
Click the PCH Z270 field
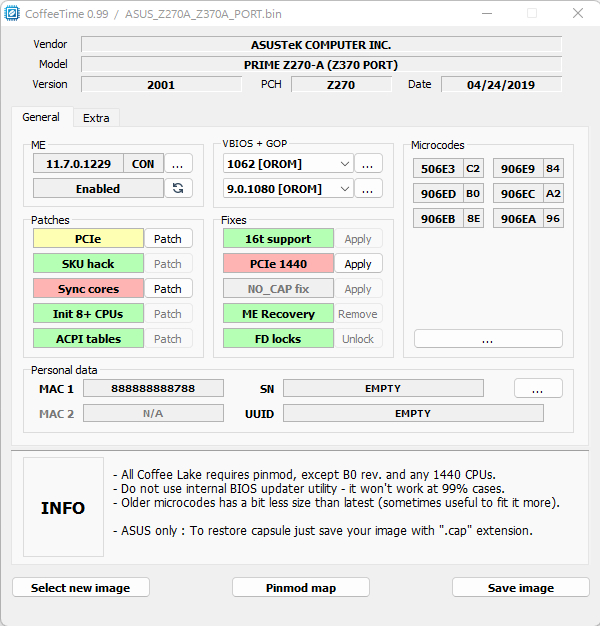341,84
